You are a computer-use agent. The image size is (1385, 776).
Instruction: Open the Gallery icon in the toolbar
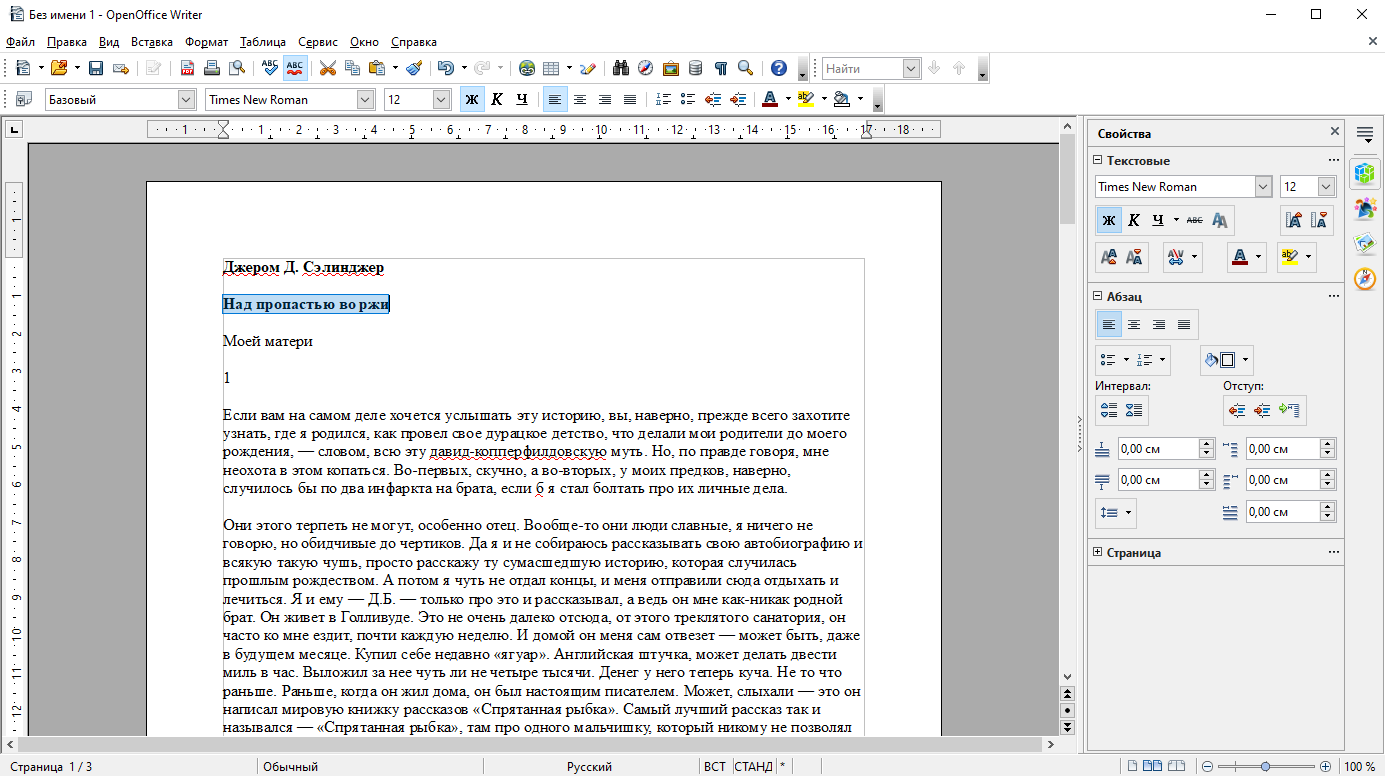670,68
